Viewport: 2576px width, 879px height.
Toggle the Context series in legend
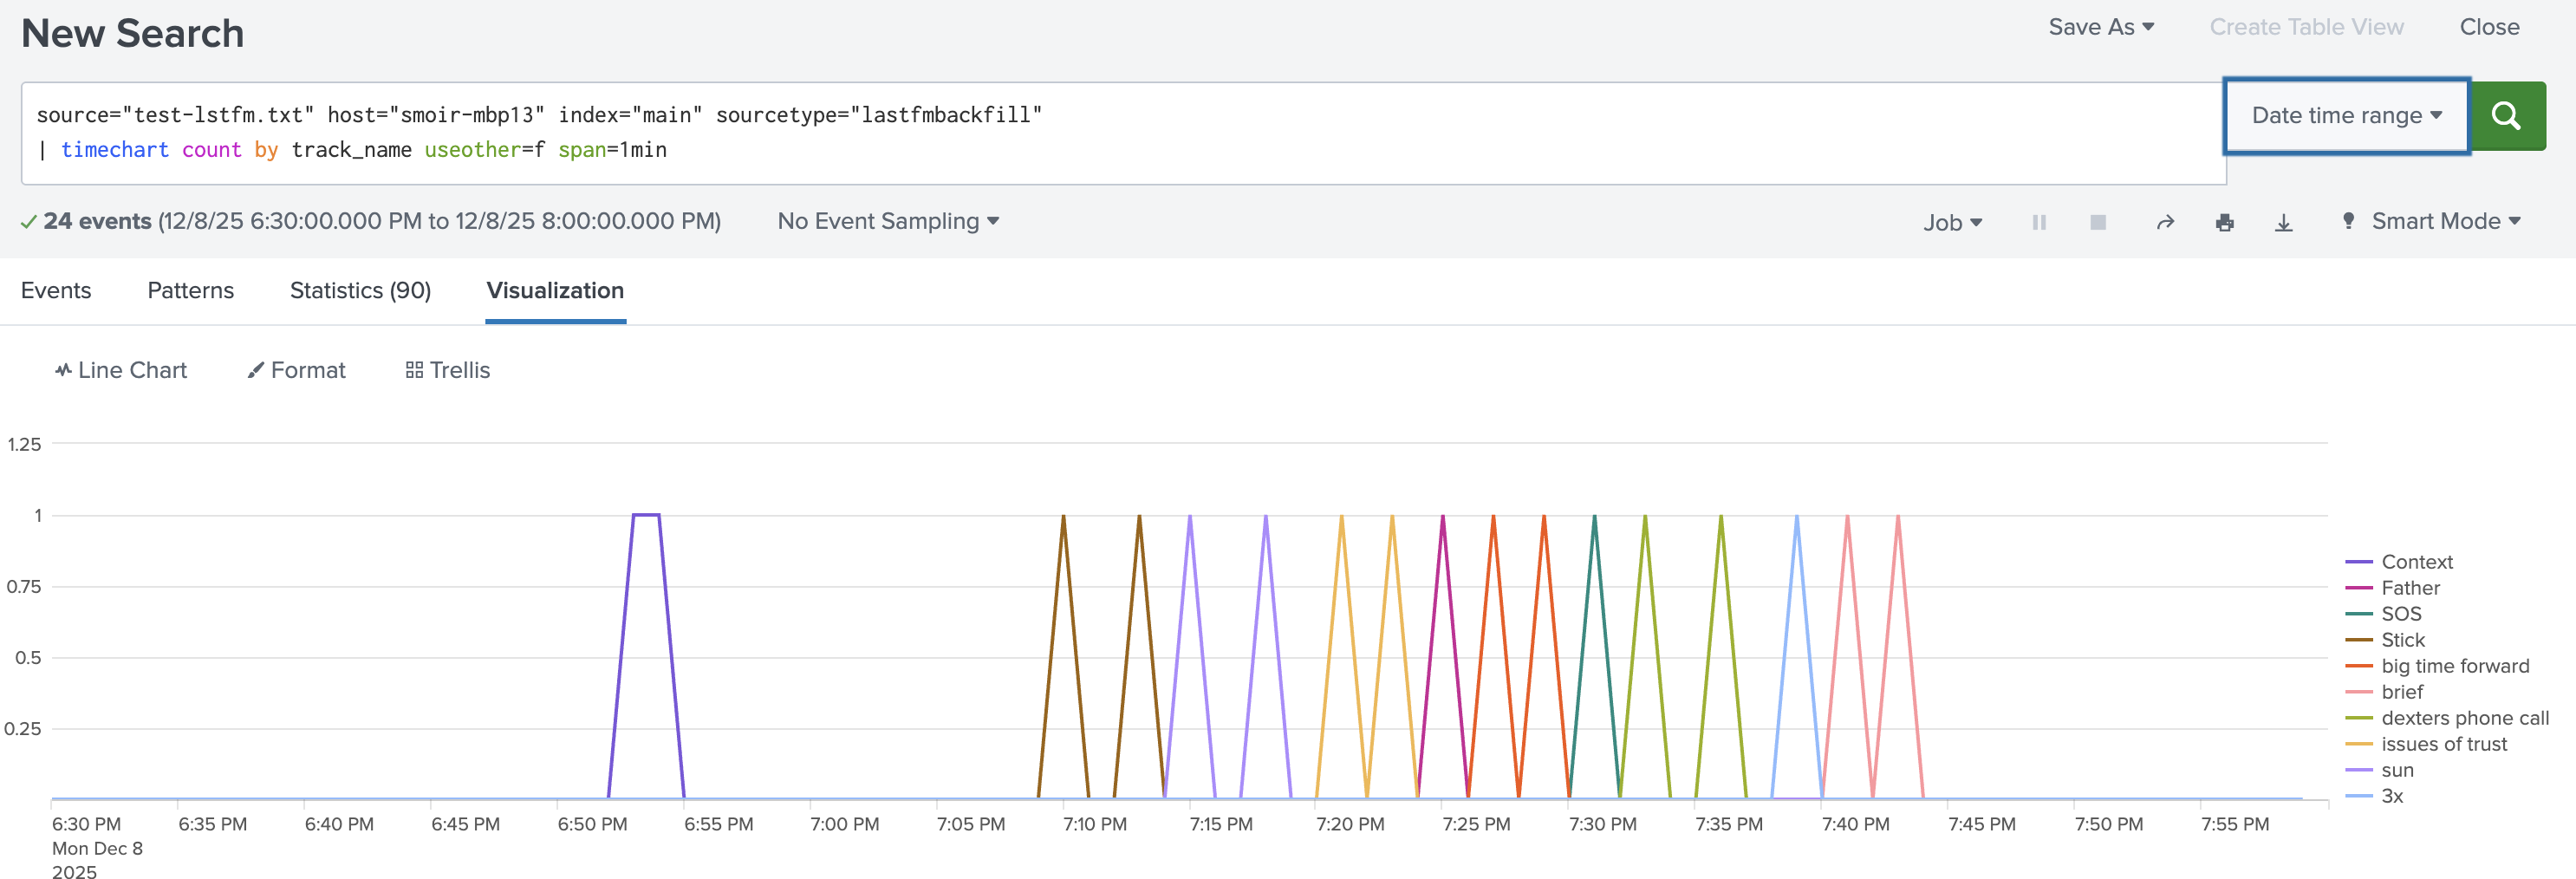tap(2416, 562)
